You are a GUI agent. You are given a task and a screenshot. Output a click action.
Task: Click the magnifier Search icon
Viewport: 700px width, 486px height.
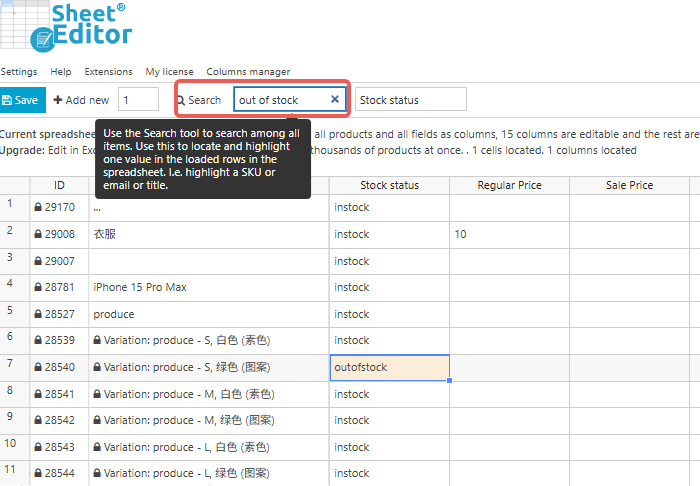[181, 100]
